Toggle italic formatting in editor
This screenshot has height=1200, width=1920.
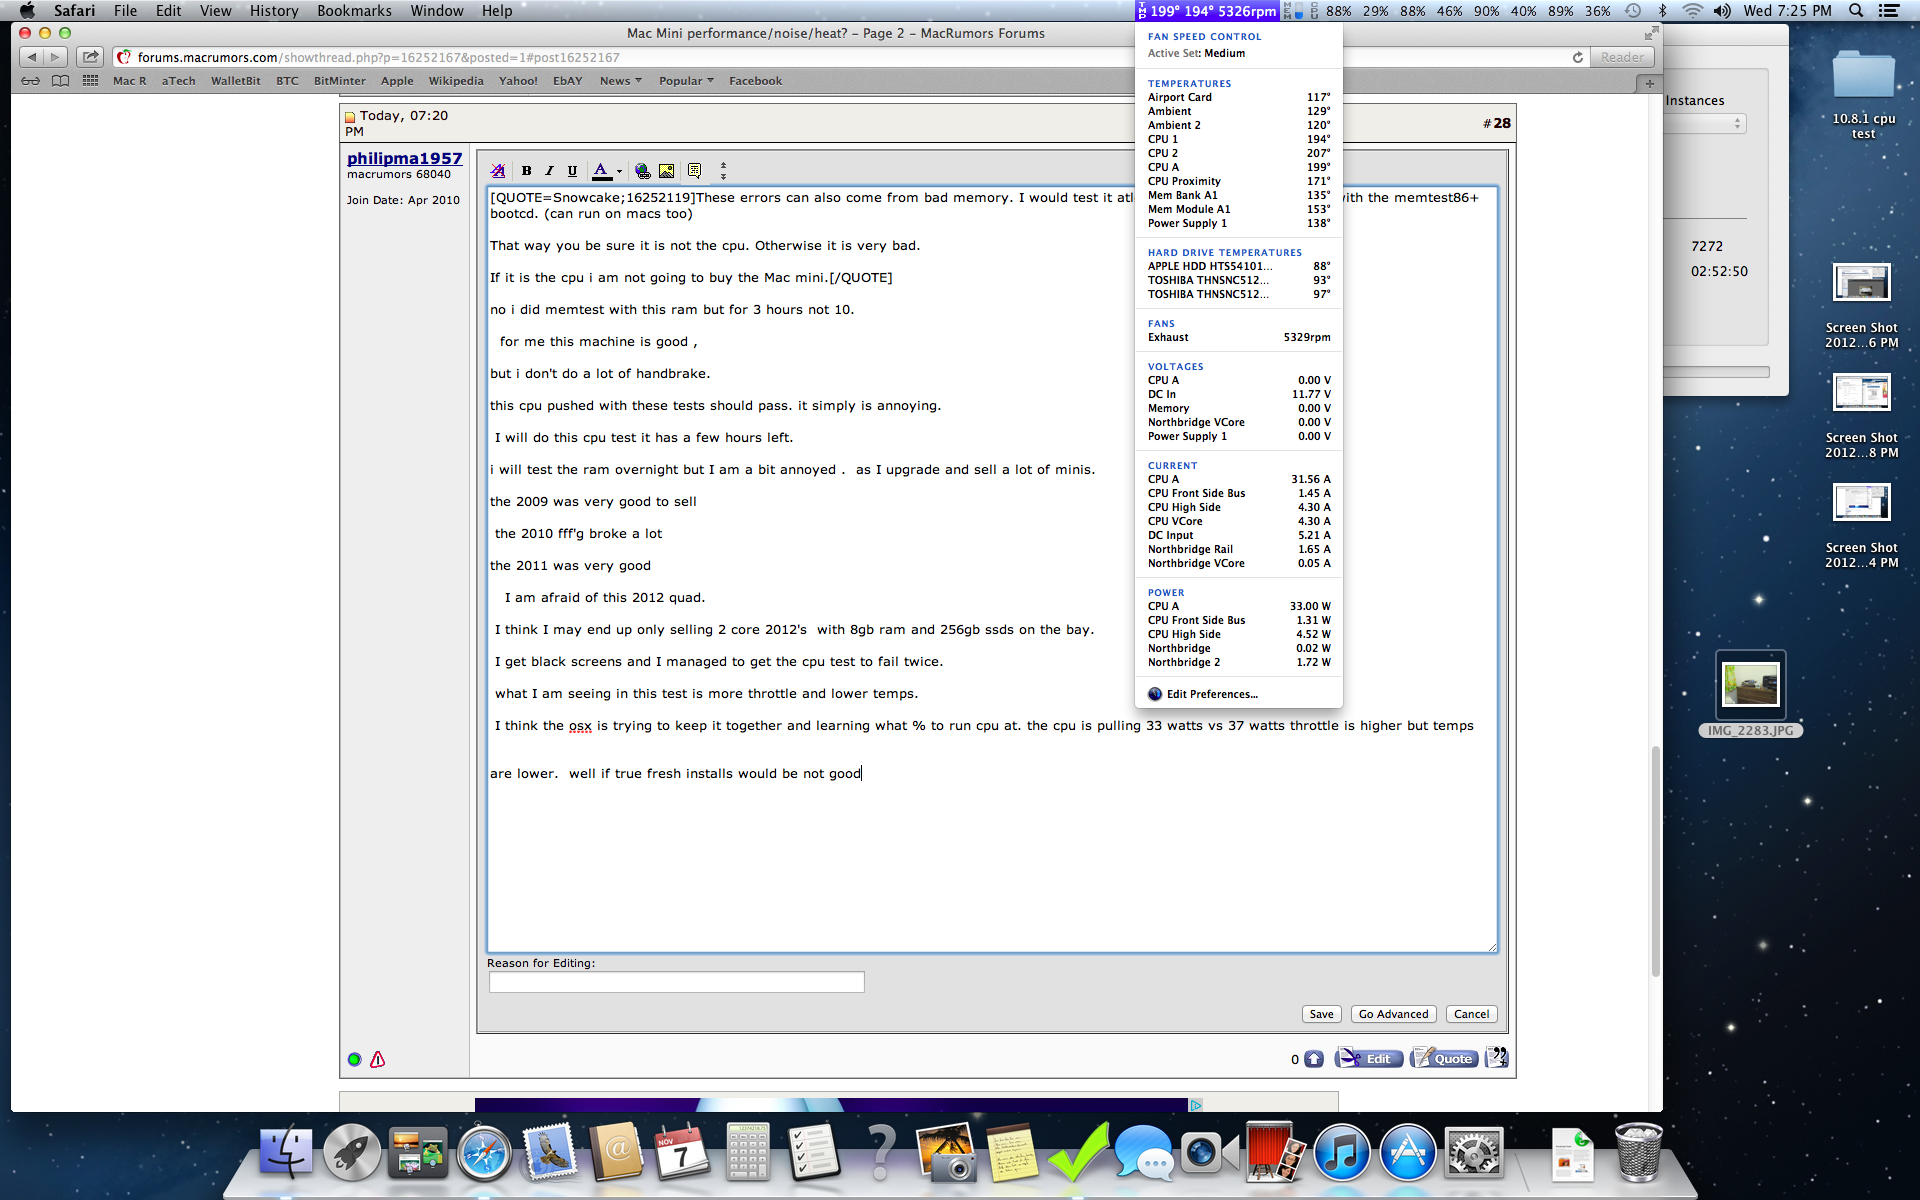[549, 171]
